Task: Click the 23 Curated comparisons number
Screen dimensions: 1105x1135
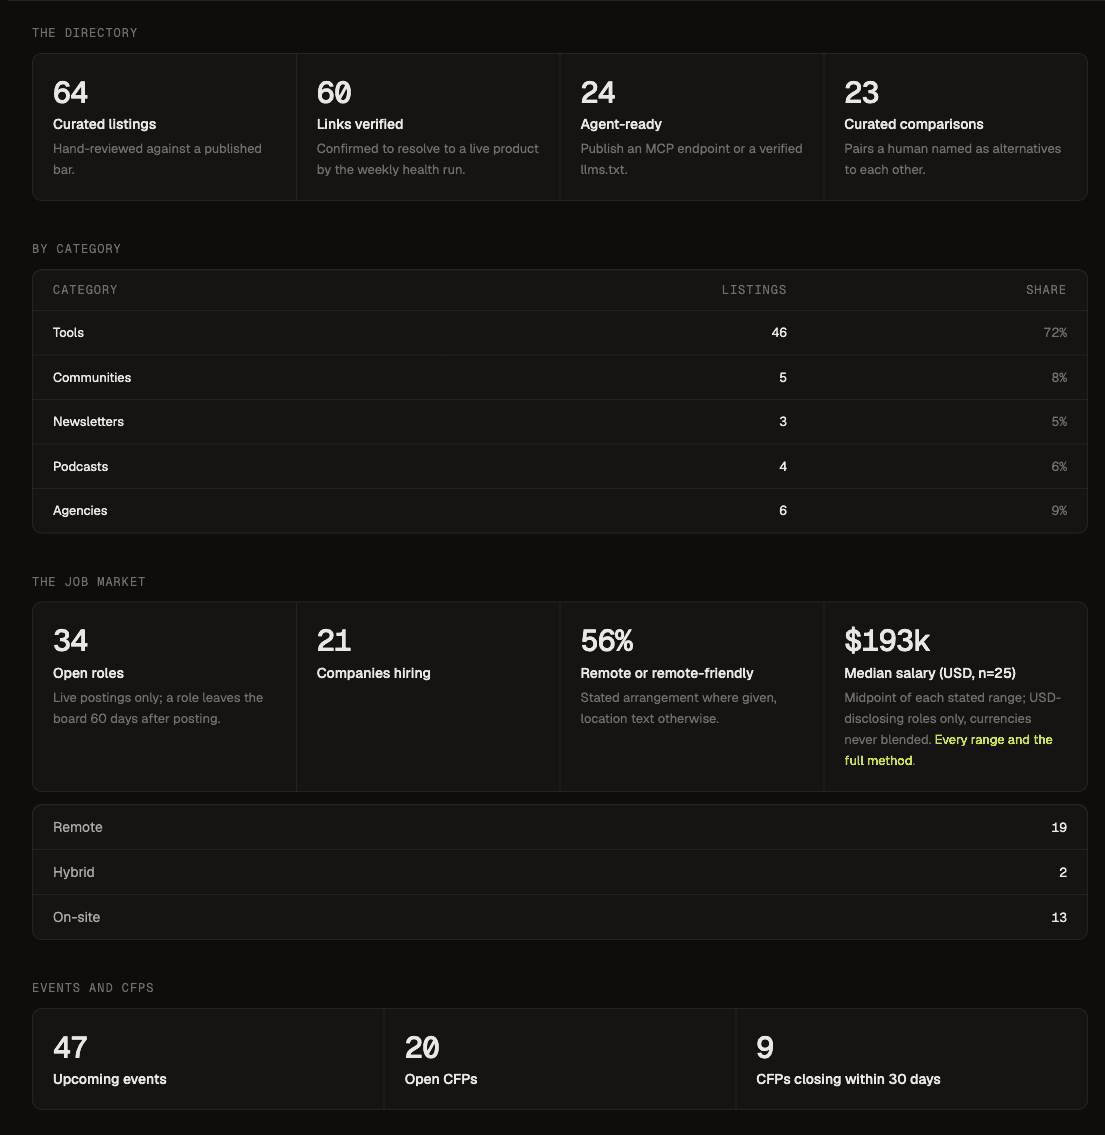Action: coord(861,93)
